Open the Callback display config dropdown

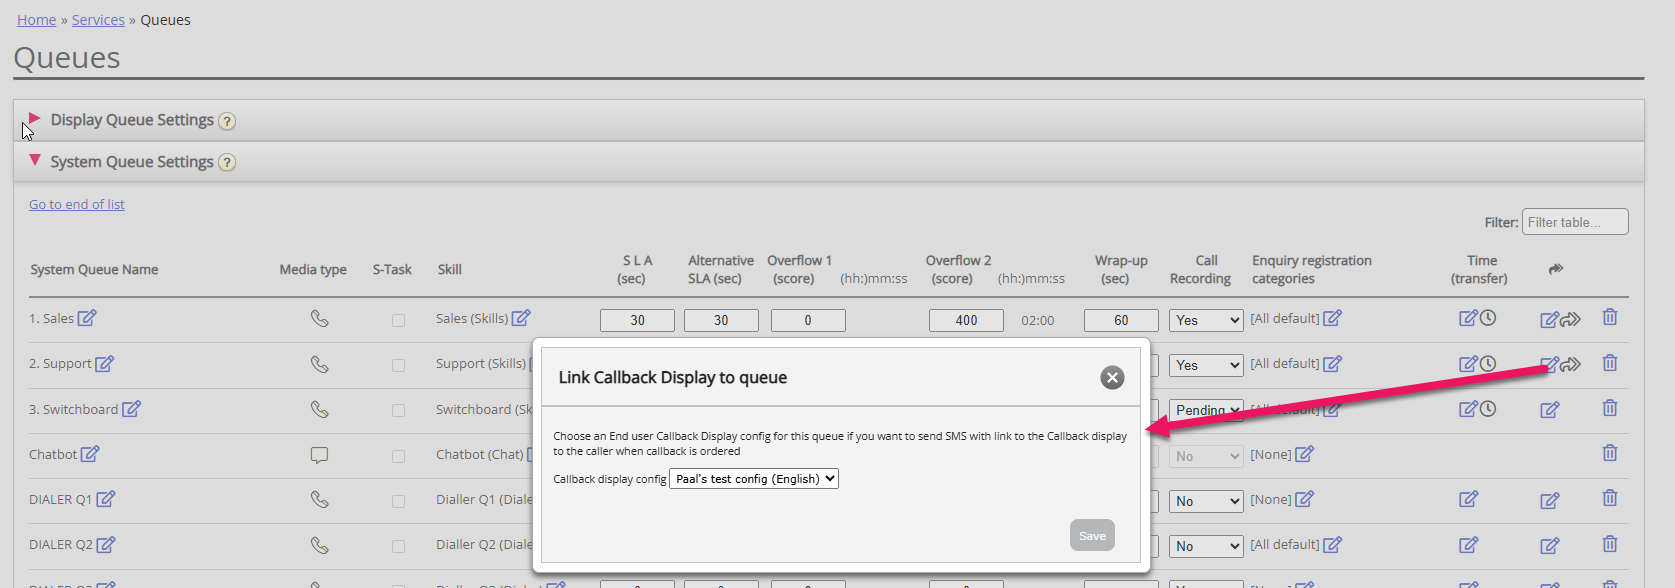point(753,479)
